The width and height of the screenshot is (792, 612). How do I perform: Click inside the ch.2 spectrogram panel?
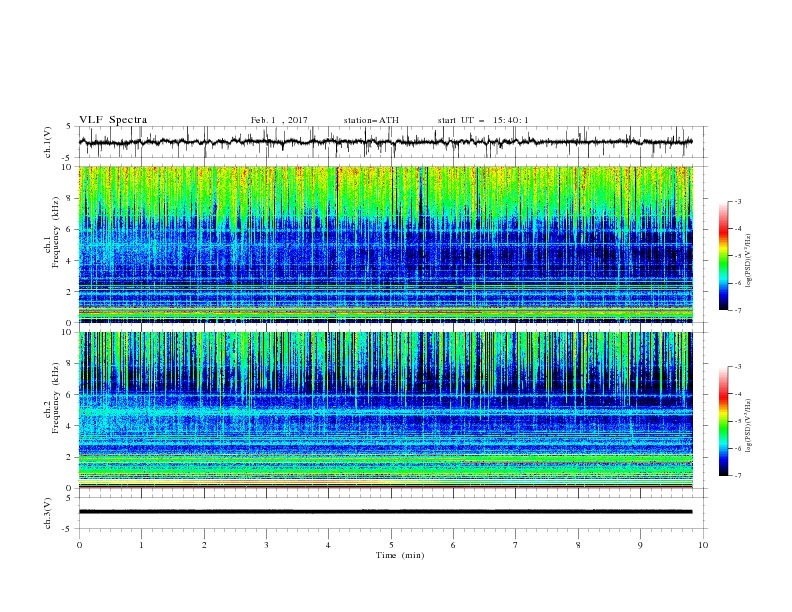[x=385, y=410]
